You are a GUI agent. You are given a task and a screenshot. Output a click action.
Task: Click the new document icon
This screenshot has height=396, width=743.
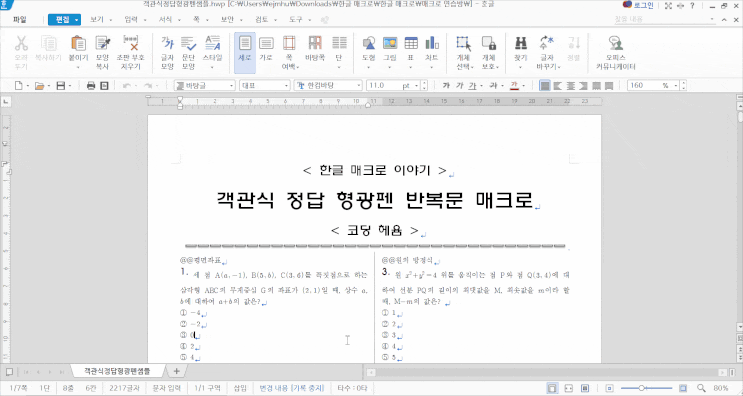(18, 86)
